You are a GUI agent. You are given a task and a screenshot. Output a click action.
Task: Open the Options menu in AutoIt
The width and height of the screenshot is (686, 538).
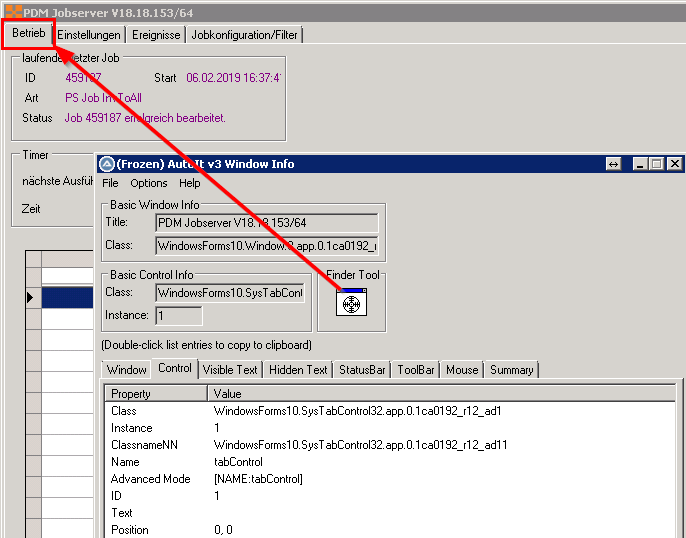tap(149, 183)
